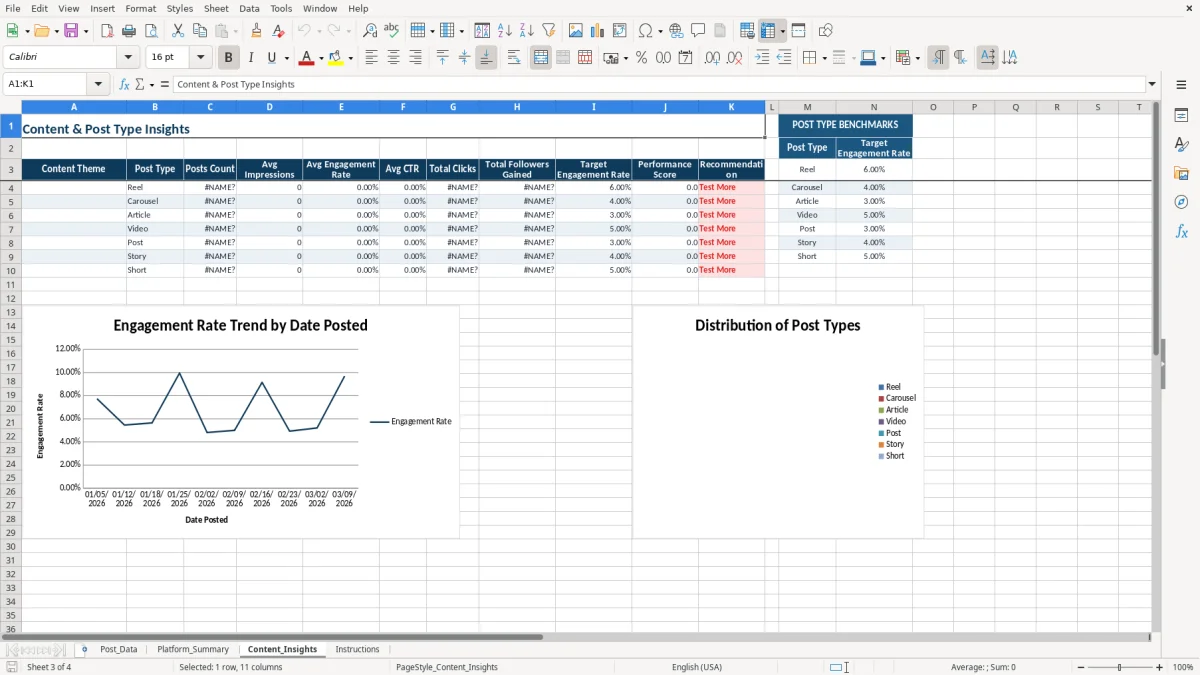Expand the formula bar input line
The width and height of the screenshot is (1200, 675).
click(x=1152, y=84)
